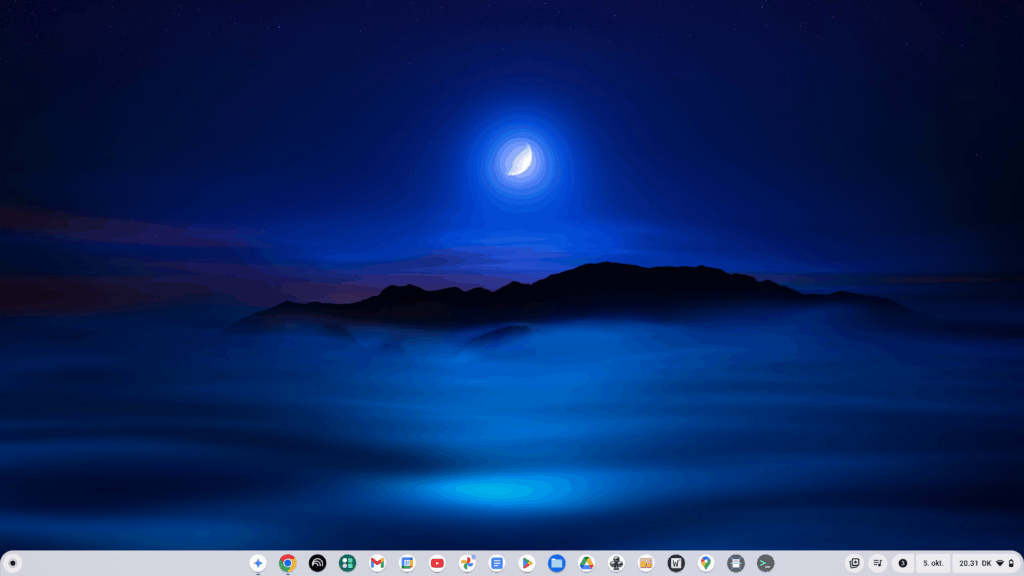Viewport: 1024px width, 576px height.
Task: Open Google Chrome from the shelf
Action: coord(287,562)
